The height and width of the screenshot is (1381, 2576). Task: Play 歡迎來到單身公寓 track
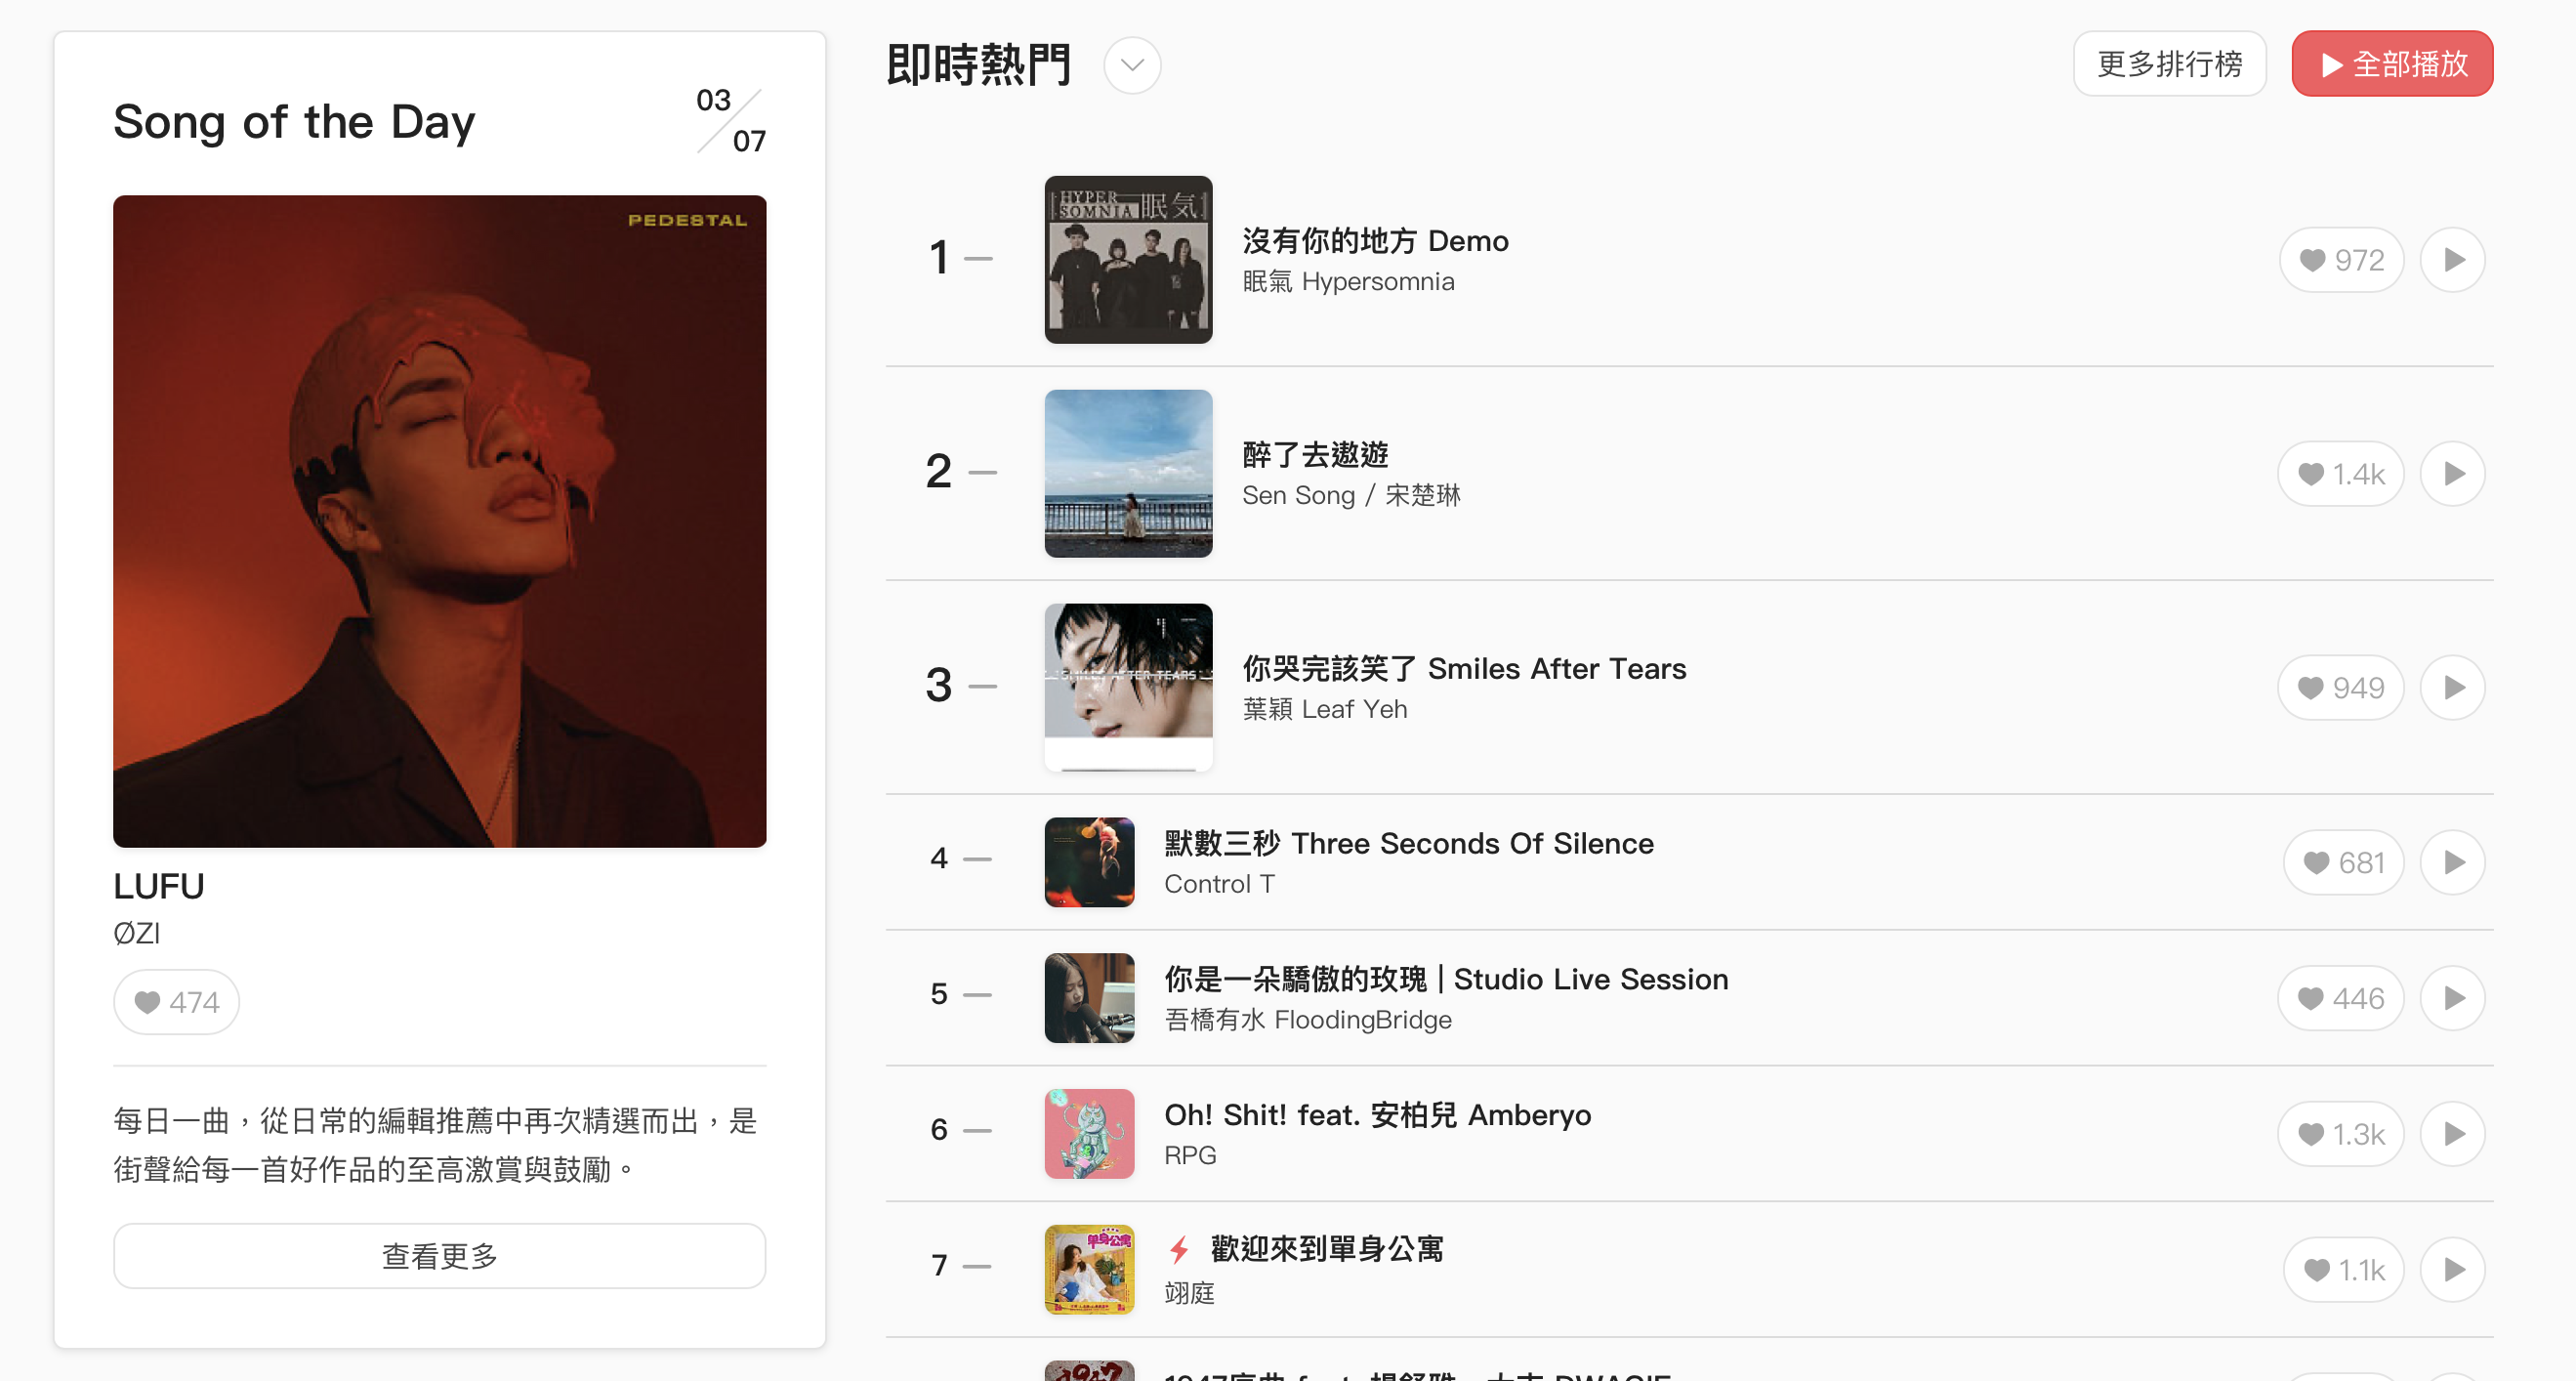click(x=2452, y=1270)
